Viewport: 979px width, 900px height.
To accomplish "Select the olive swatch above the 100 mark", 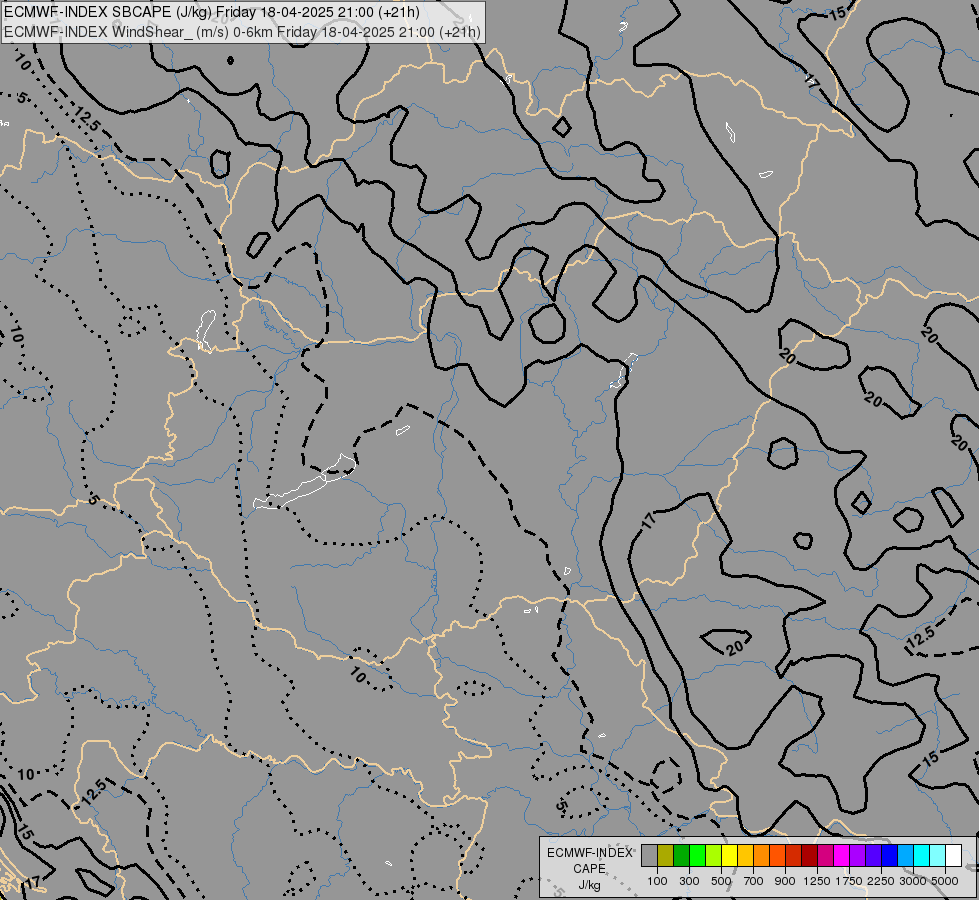I will 666,855.
